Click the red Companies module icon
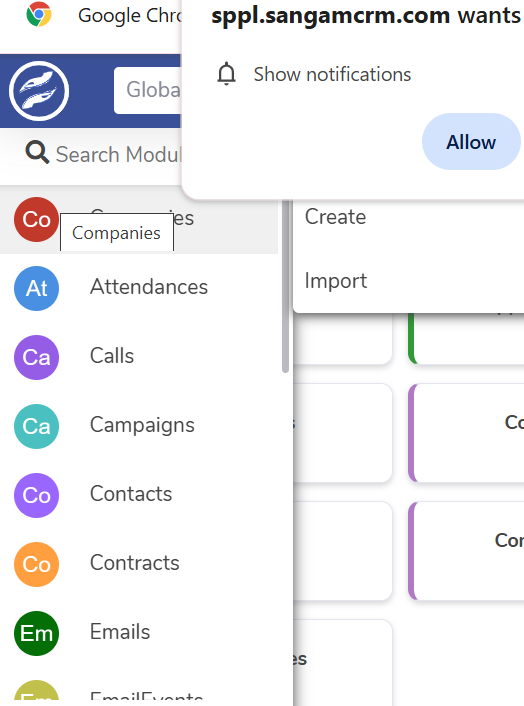 pyautogui.click(x=36, y=220)
